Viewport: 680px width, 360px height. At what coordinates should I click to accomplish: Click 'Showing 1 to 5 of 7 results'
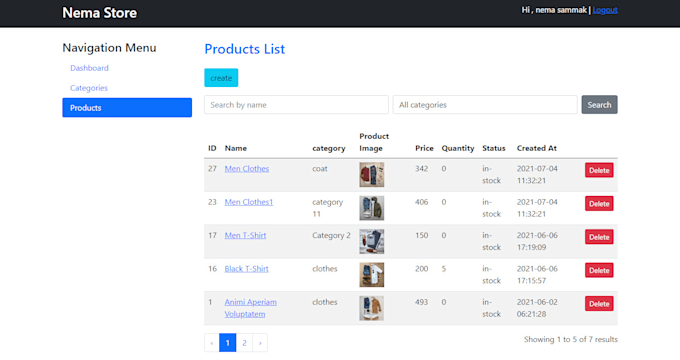coord(571,340)
